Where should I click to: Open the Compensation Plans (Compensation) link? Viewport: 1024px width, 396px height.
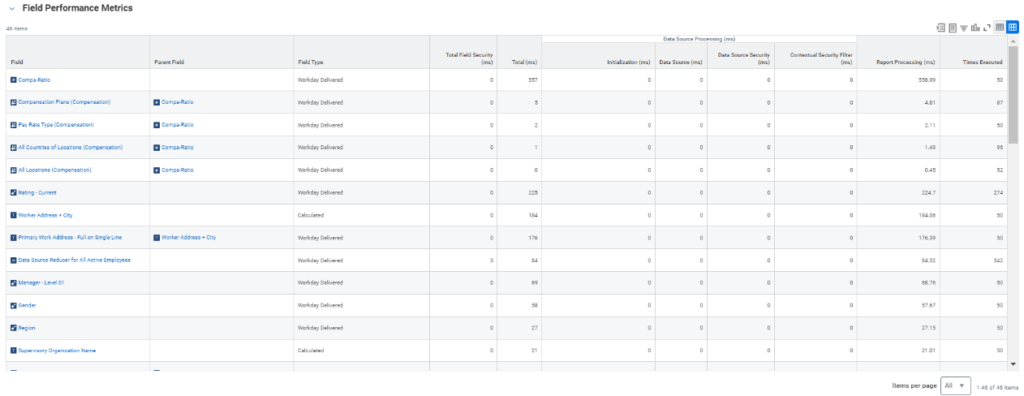pos(64,102)
